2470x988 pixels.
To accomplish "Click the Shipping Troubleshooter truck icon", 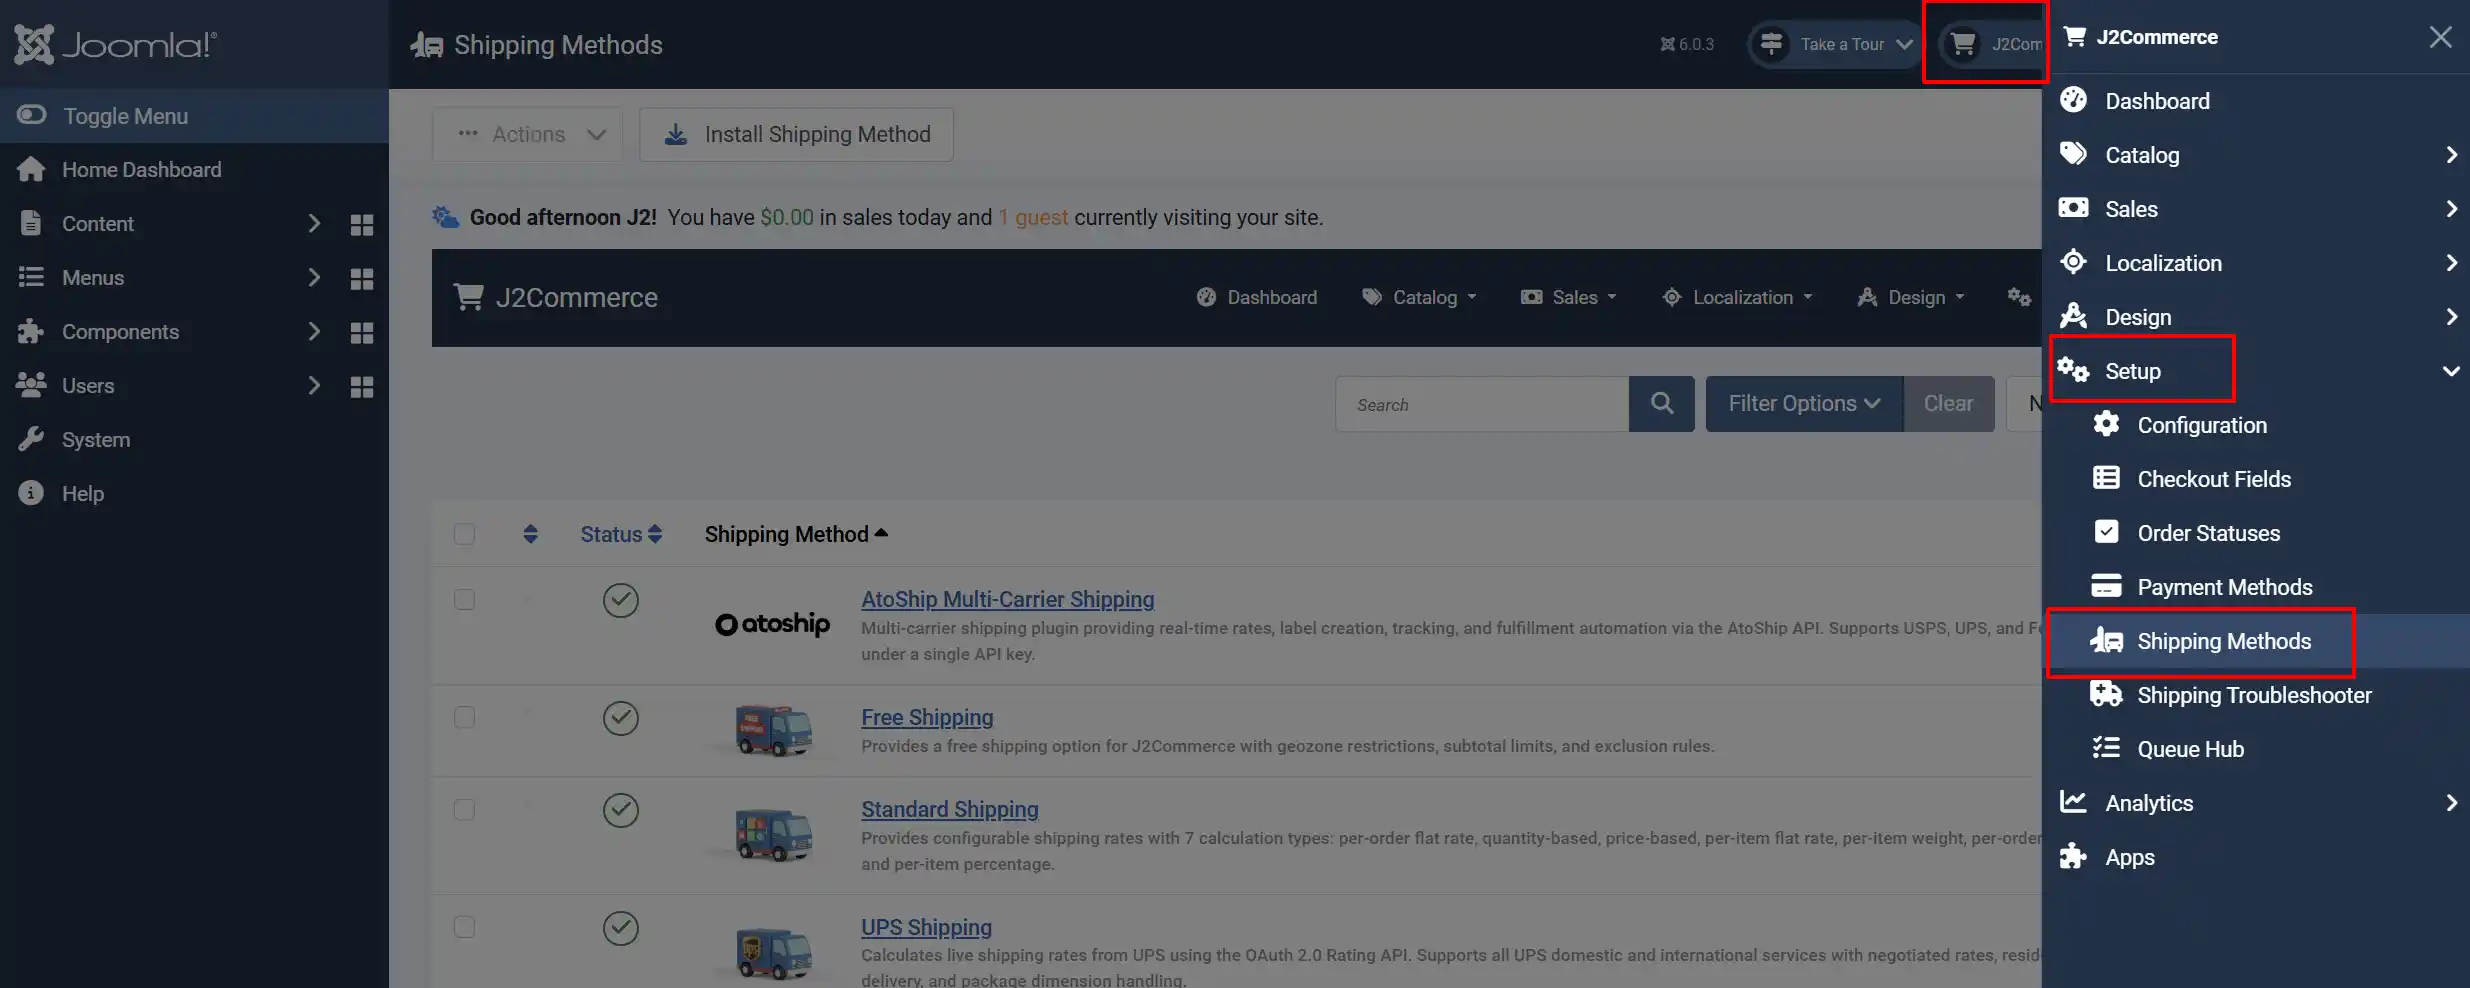I will click(2106, 694).
